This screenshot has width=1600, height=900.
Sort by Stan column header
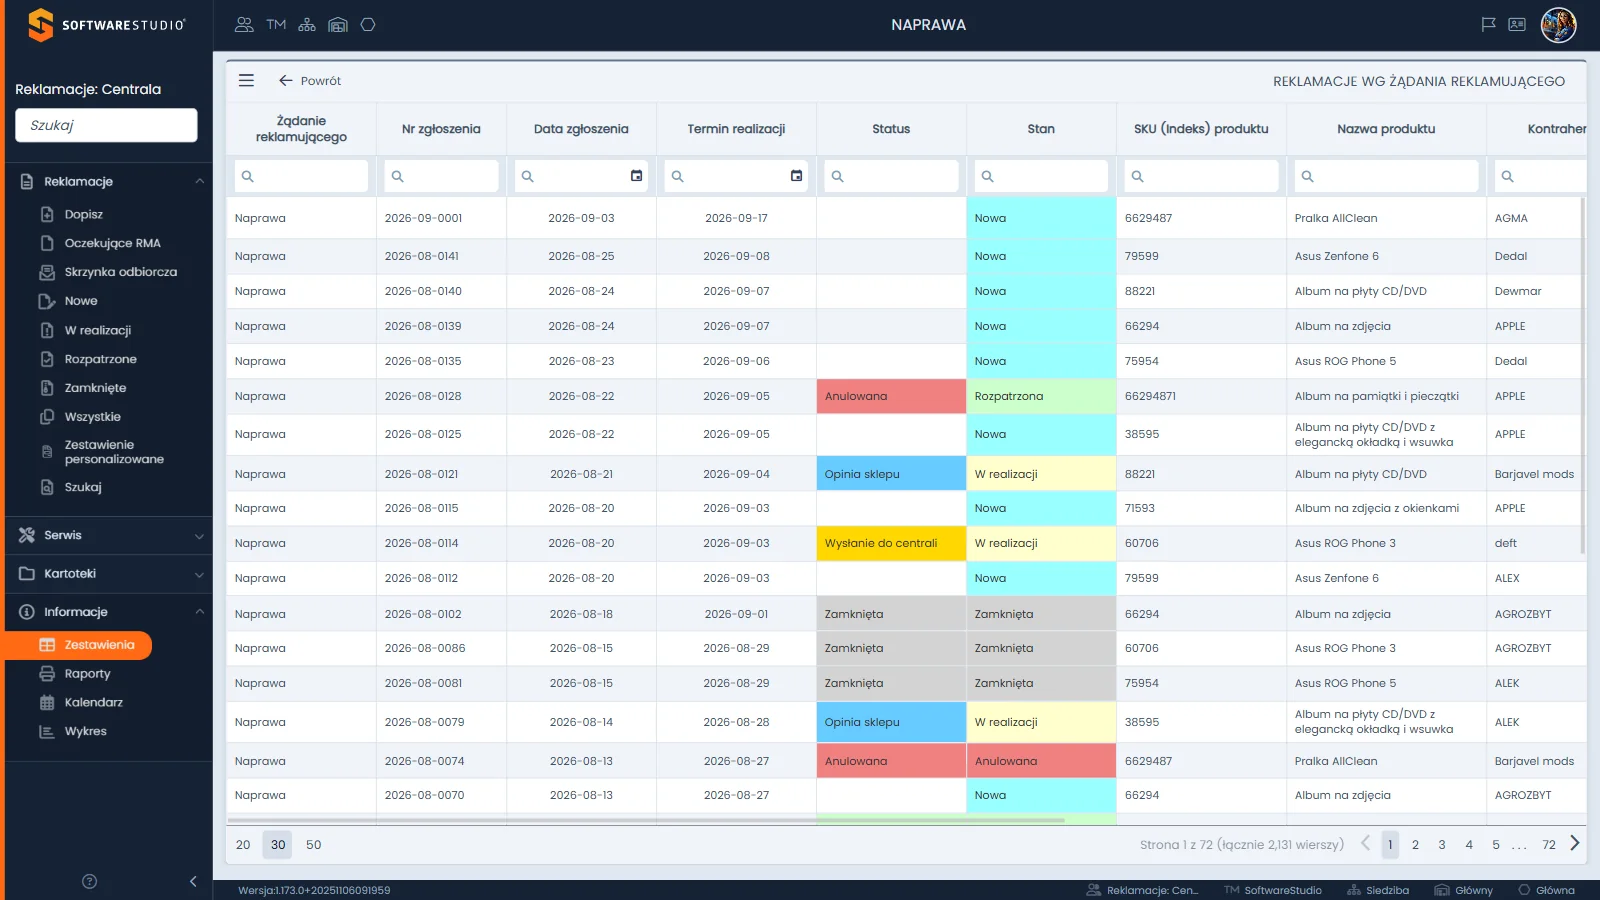click(x=1041, y=129)
